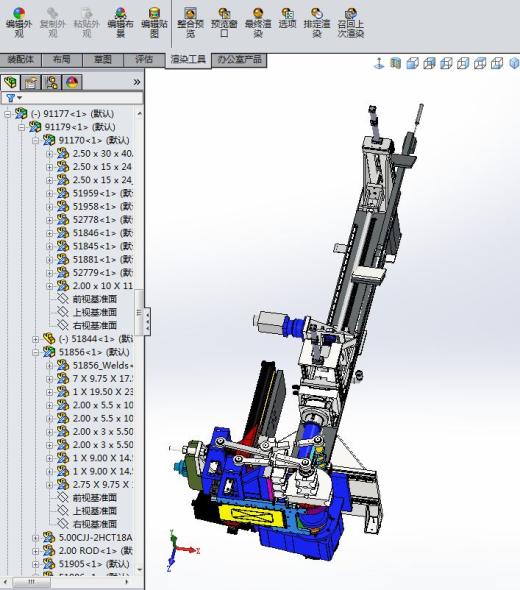The image size is (520, 590).
Task: Switch to the DisplayManager color-ball tab
Action: (x=71, y=82)
